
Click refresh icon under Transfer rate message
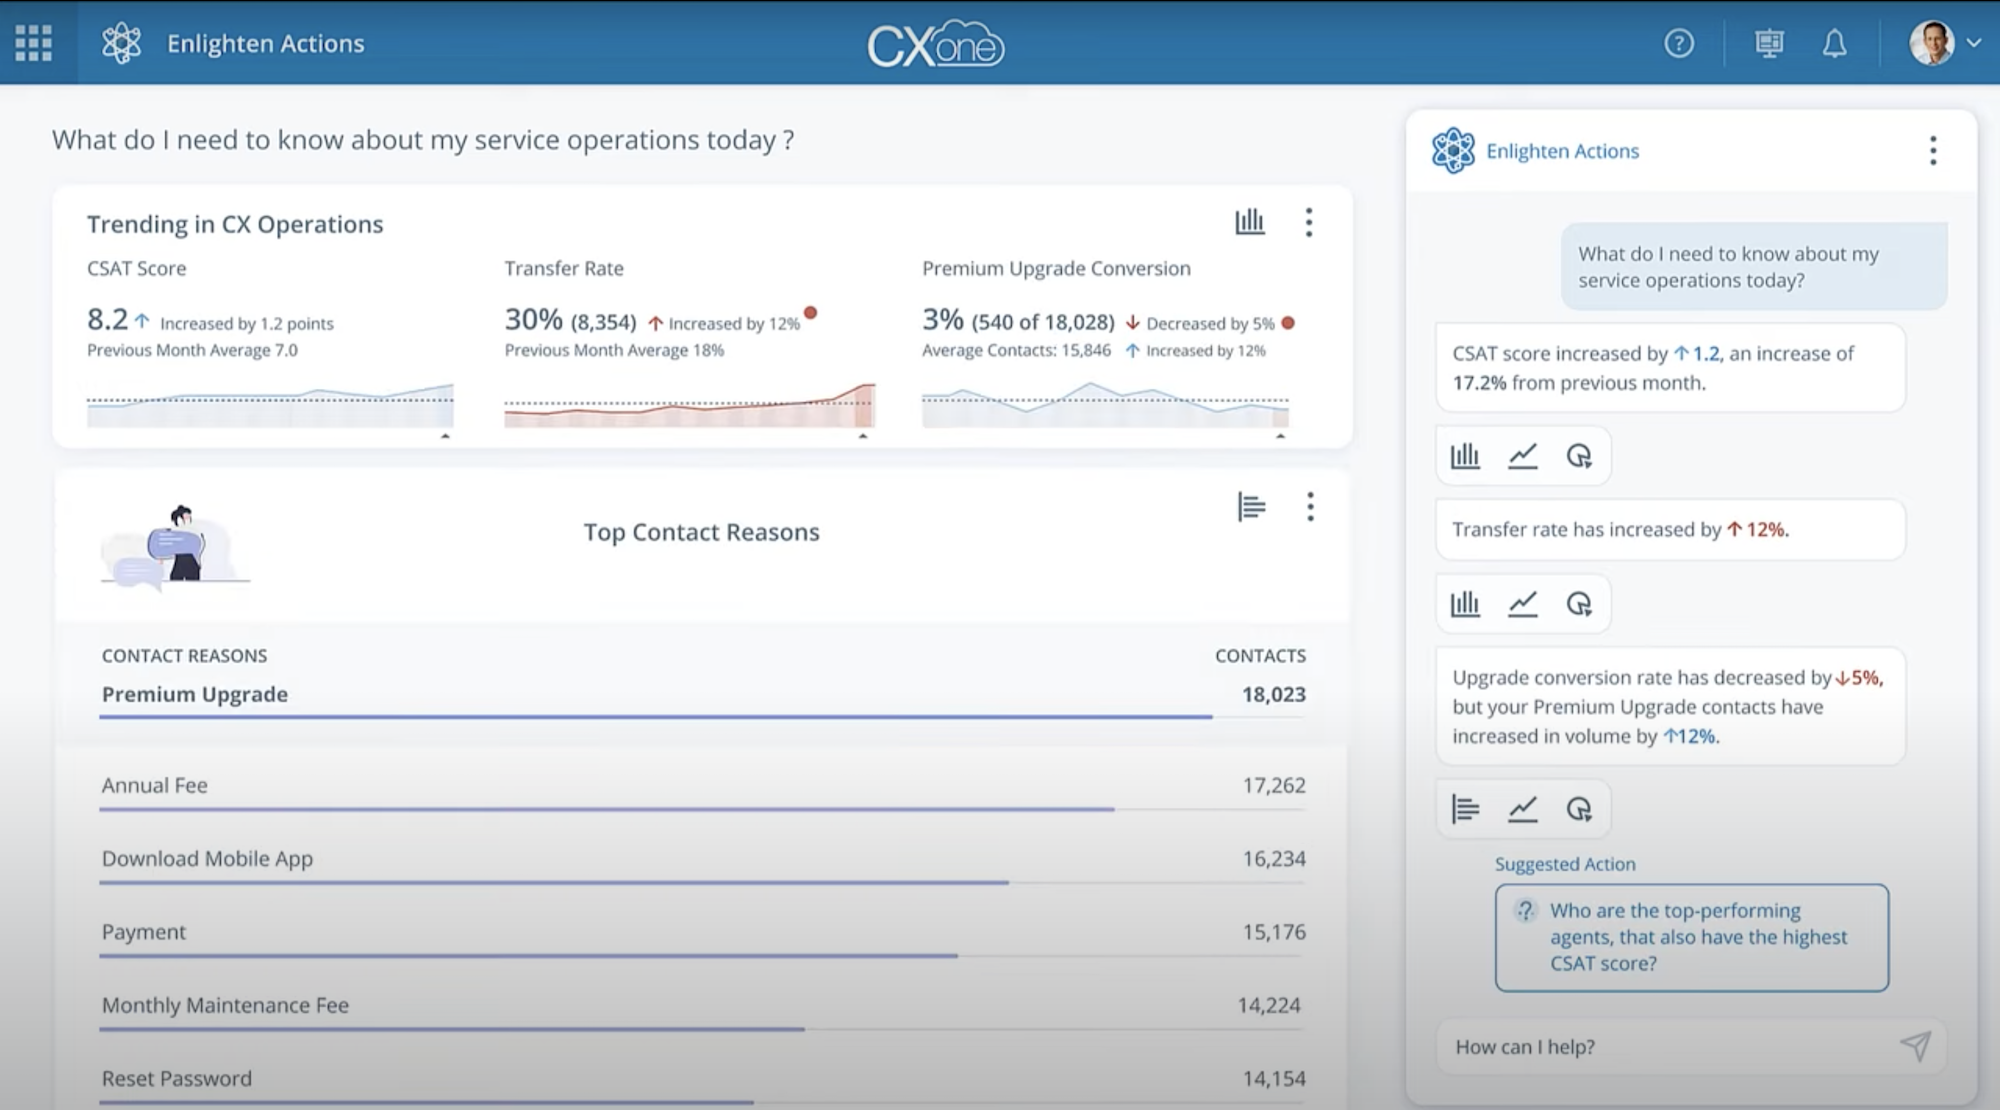pyautogui.click(x=1579, y=604)
